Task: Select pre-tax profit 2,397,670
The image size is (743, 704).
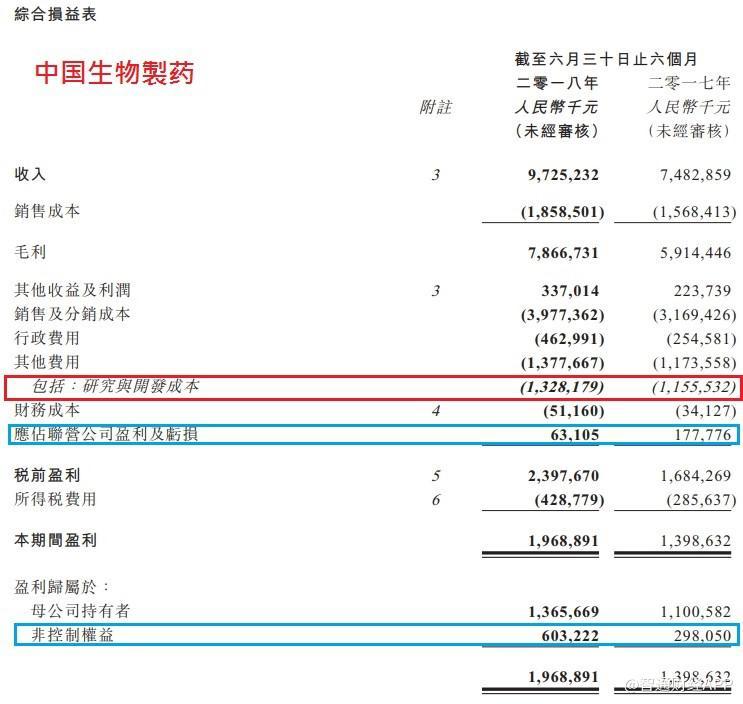Action: tap(563, 476)
